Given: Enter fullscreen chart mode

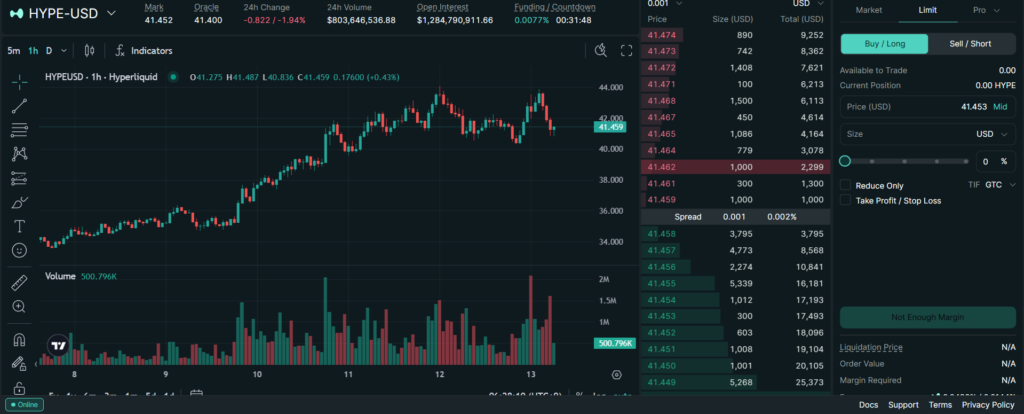Looking at the screenshot, I should coord(626,50).
